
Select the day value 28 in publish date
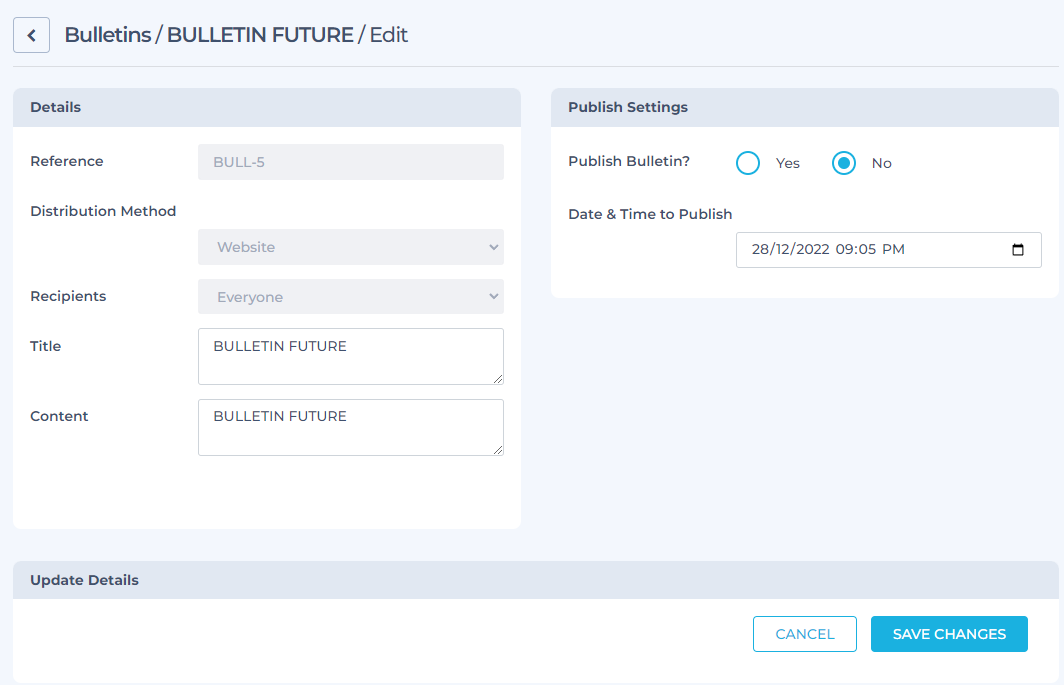click(760, 250)
